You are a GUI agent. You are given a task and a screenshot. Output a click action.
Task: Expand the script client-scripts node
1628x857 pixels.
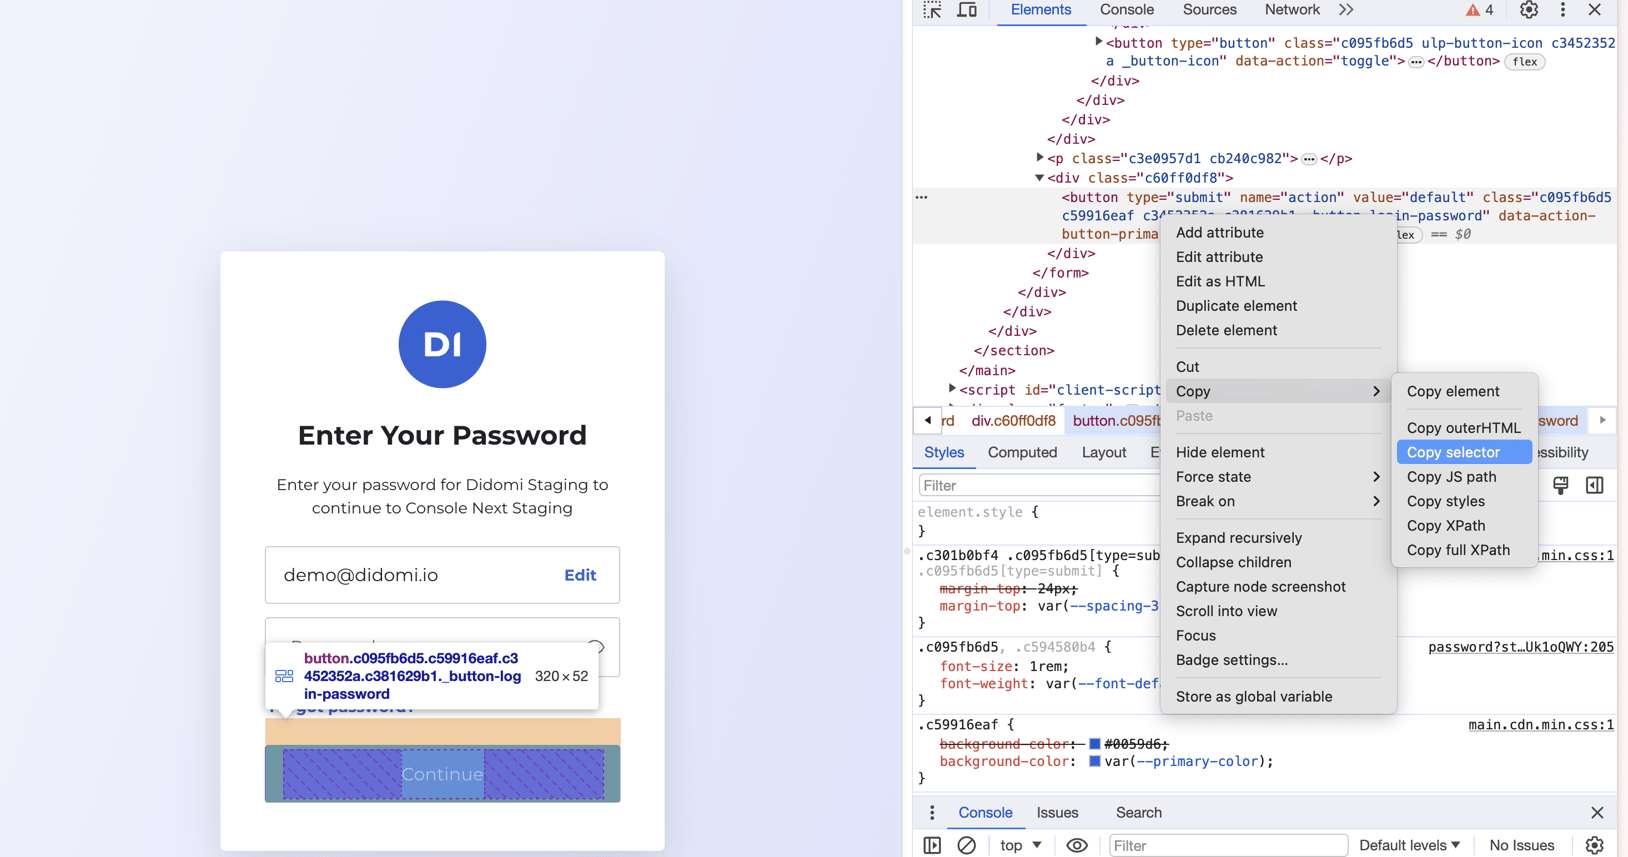[x=952, y=389]
